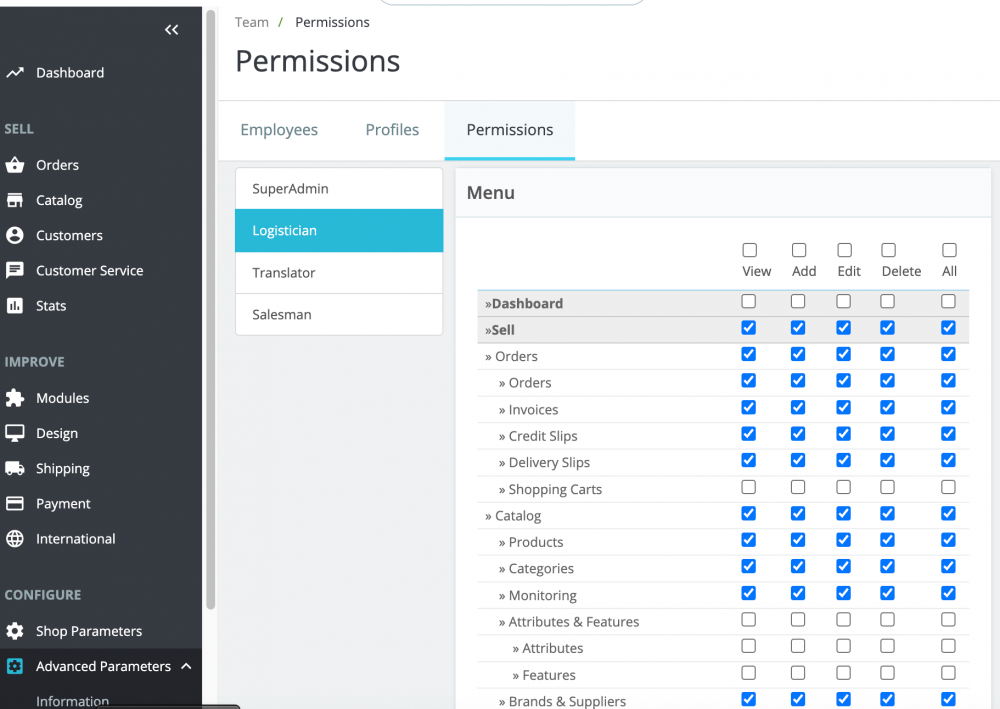Uncheck Delete permission for Invoices row
Screen dimensions: 1000x709
(x=887, y=407)
